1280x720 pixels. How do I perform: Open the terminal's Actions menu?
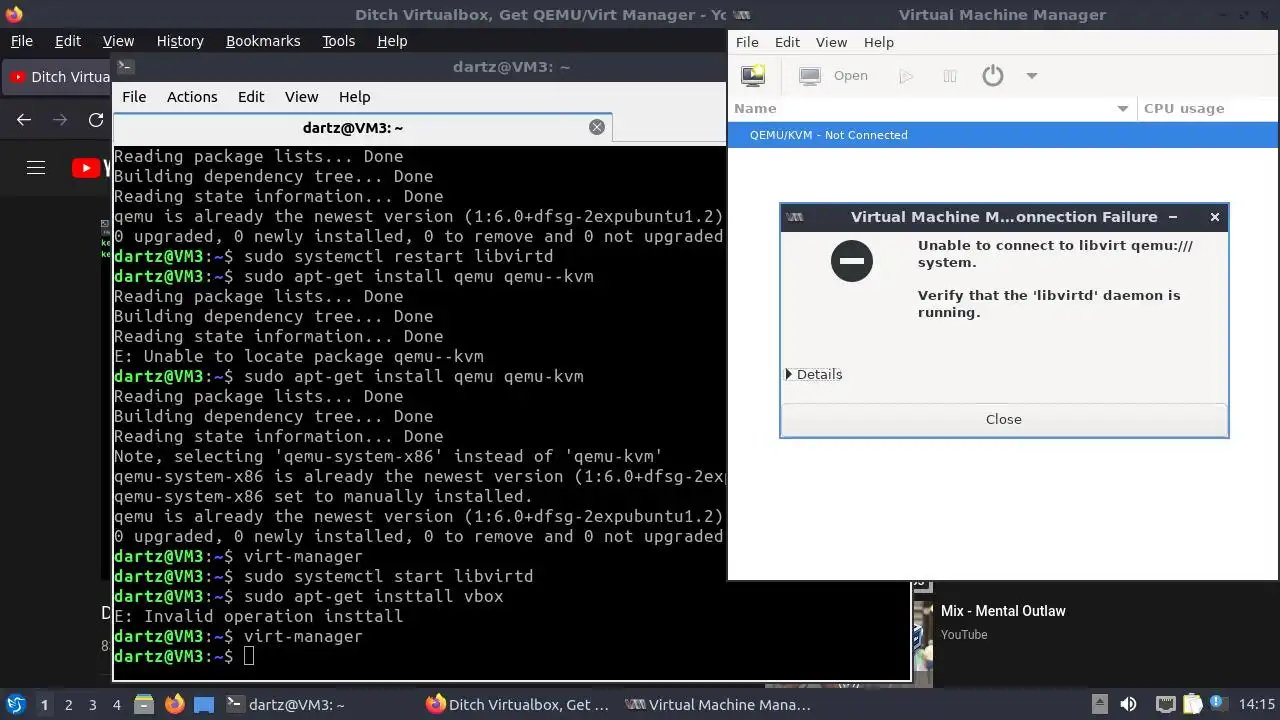point(192,97)
